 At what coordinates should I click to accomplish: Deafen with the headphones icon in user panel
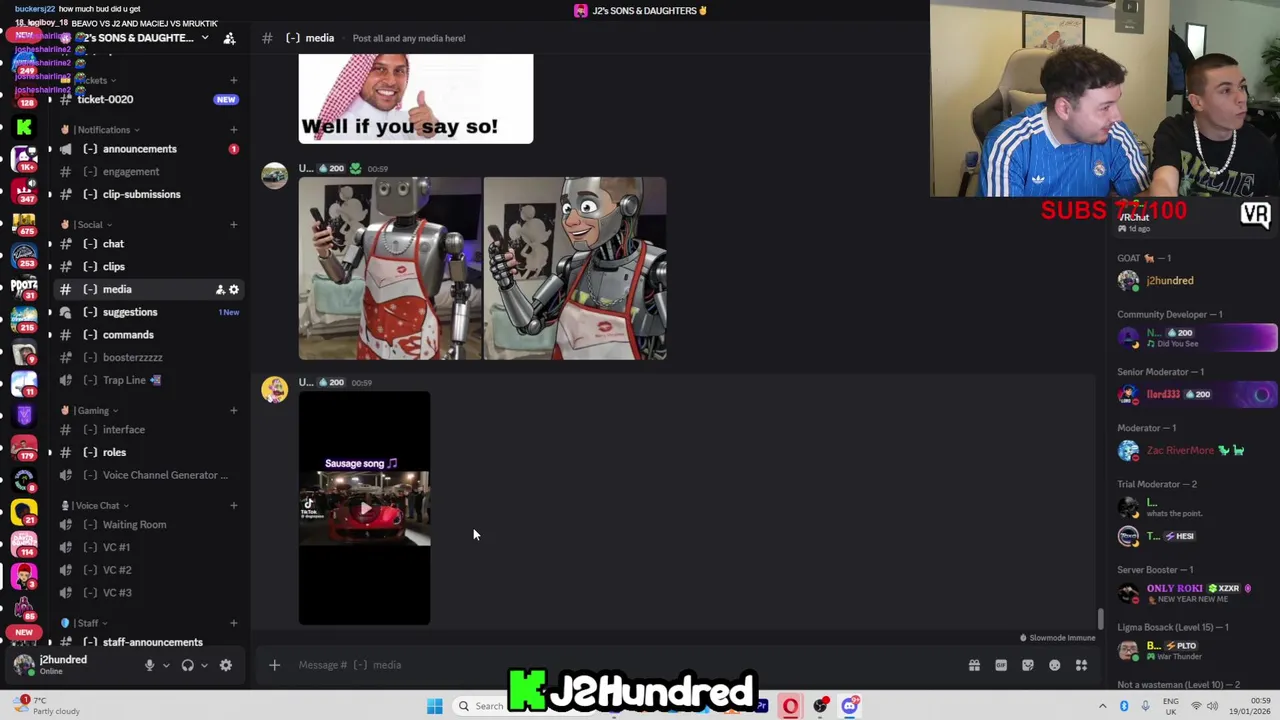coord(187,665)
